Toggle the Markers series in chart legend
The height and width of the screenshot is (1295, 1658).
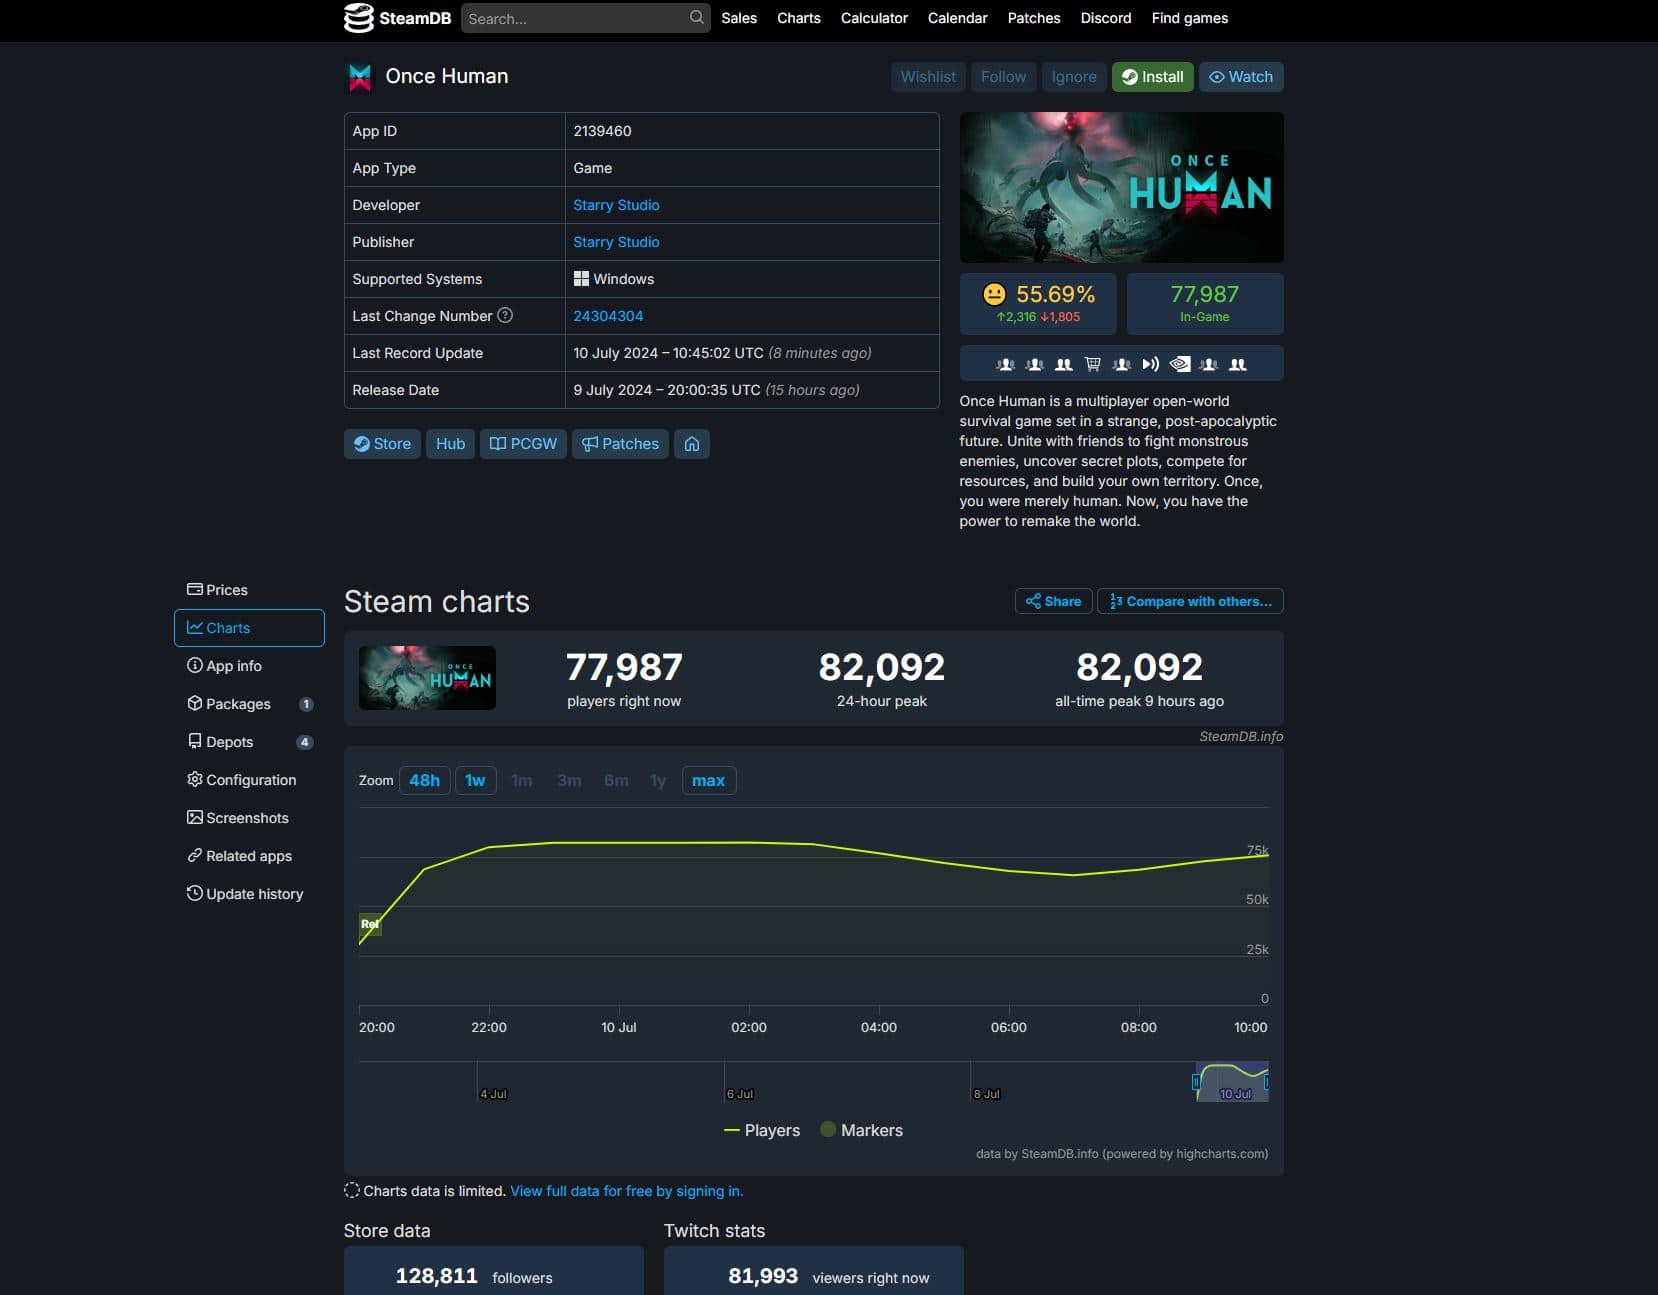click(863, 1130)
